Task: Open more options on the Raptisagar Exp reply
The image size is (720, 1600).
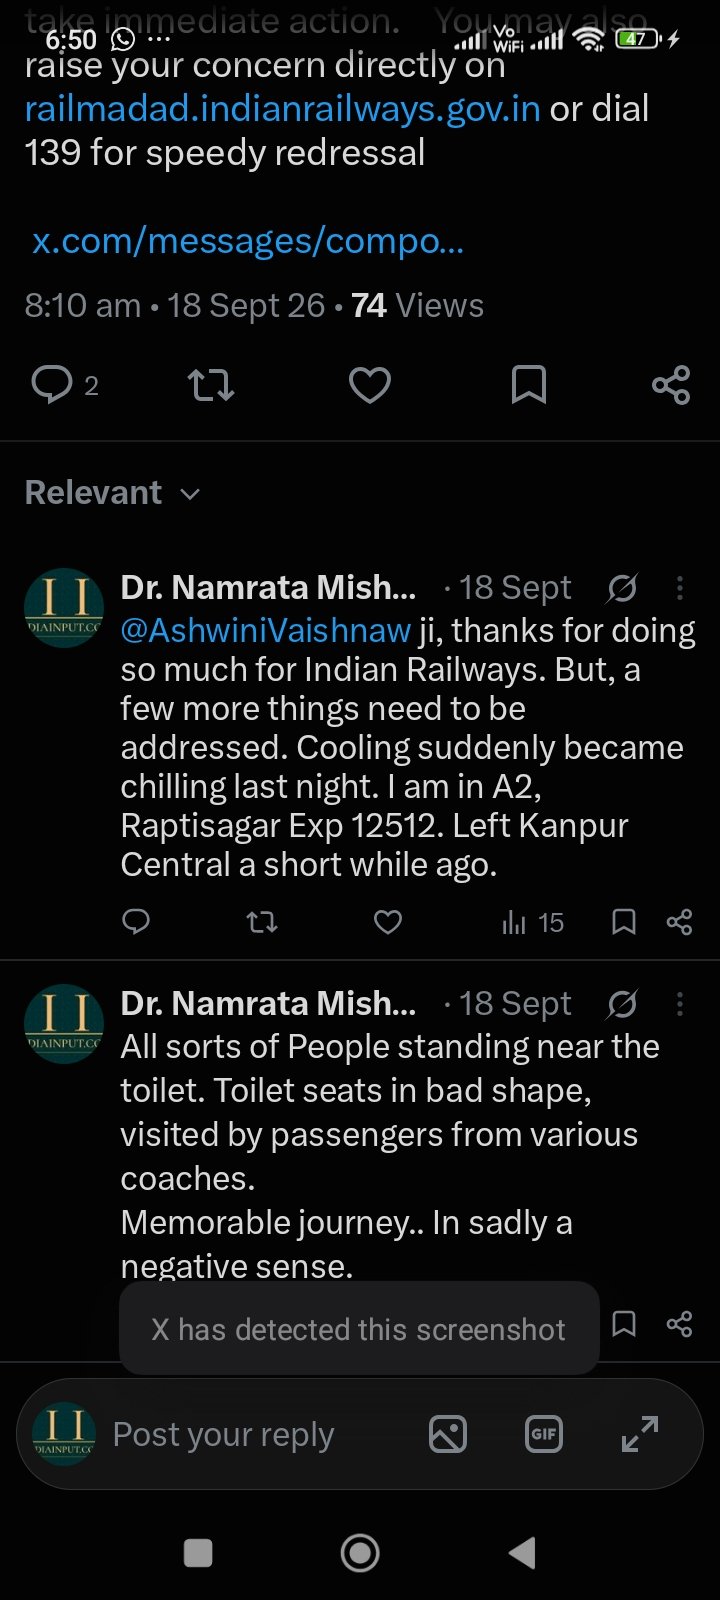Action: point(680,588)
